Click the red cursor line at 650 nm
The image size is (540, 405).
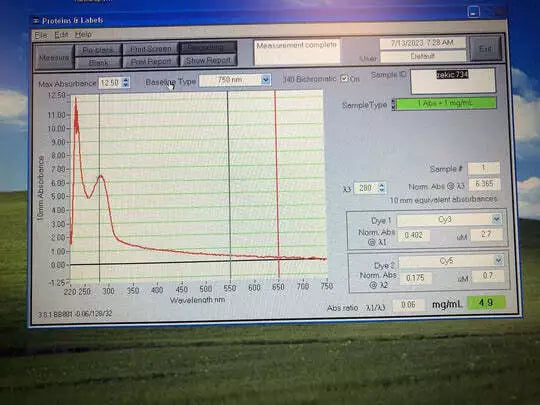tap(277, 183)
